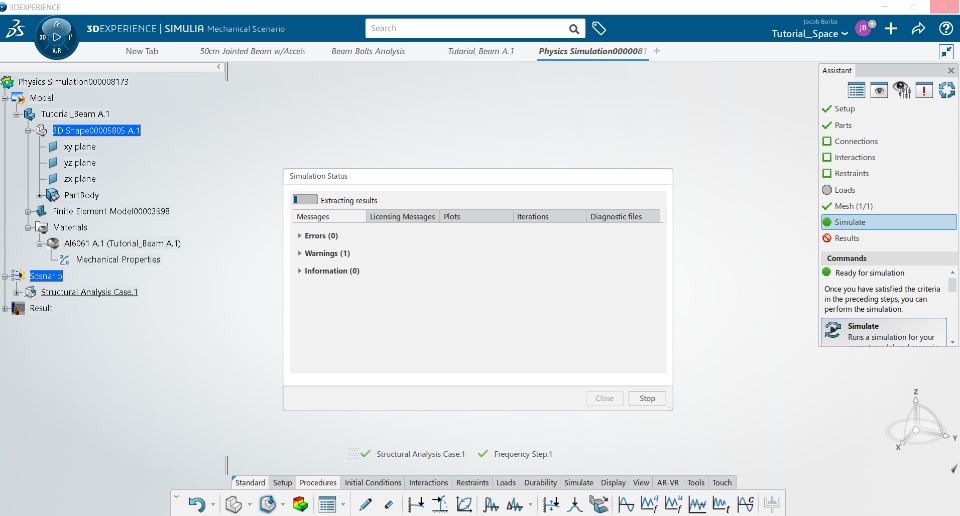Click the compass play button

tap(56, 37)
